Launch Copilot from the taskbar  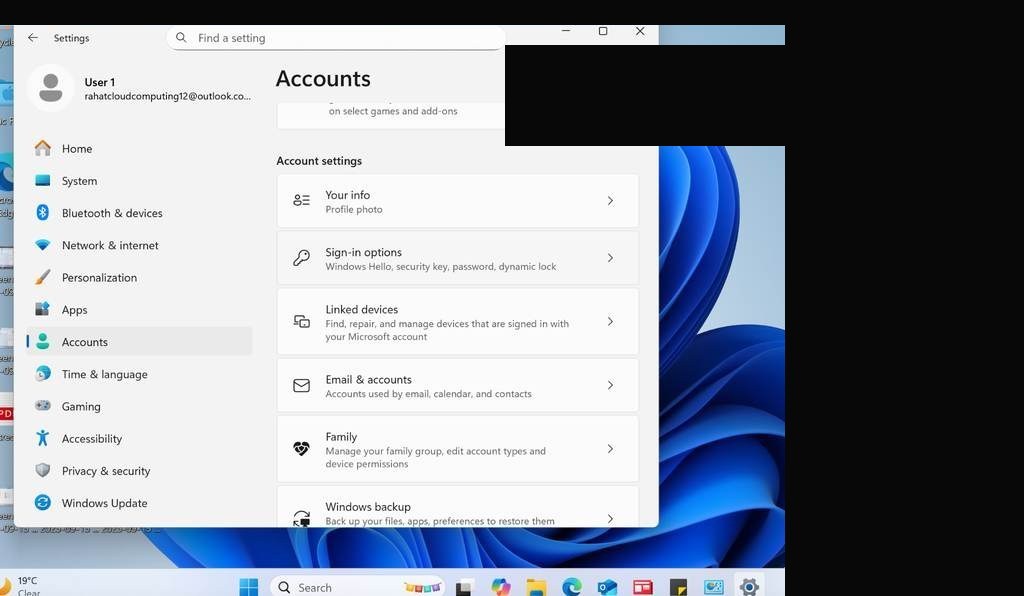[x=501, y=587]
